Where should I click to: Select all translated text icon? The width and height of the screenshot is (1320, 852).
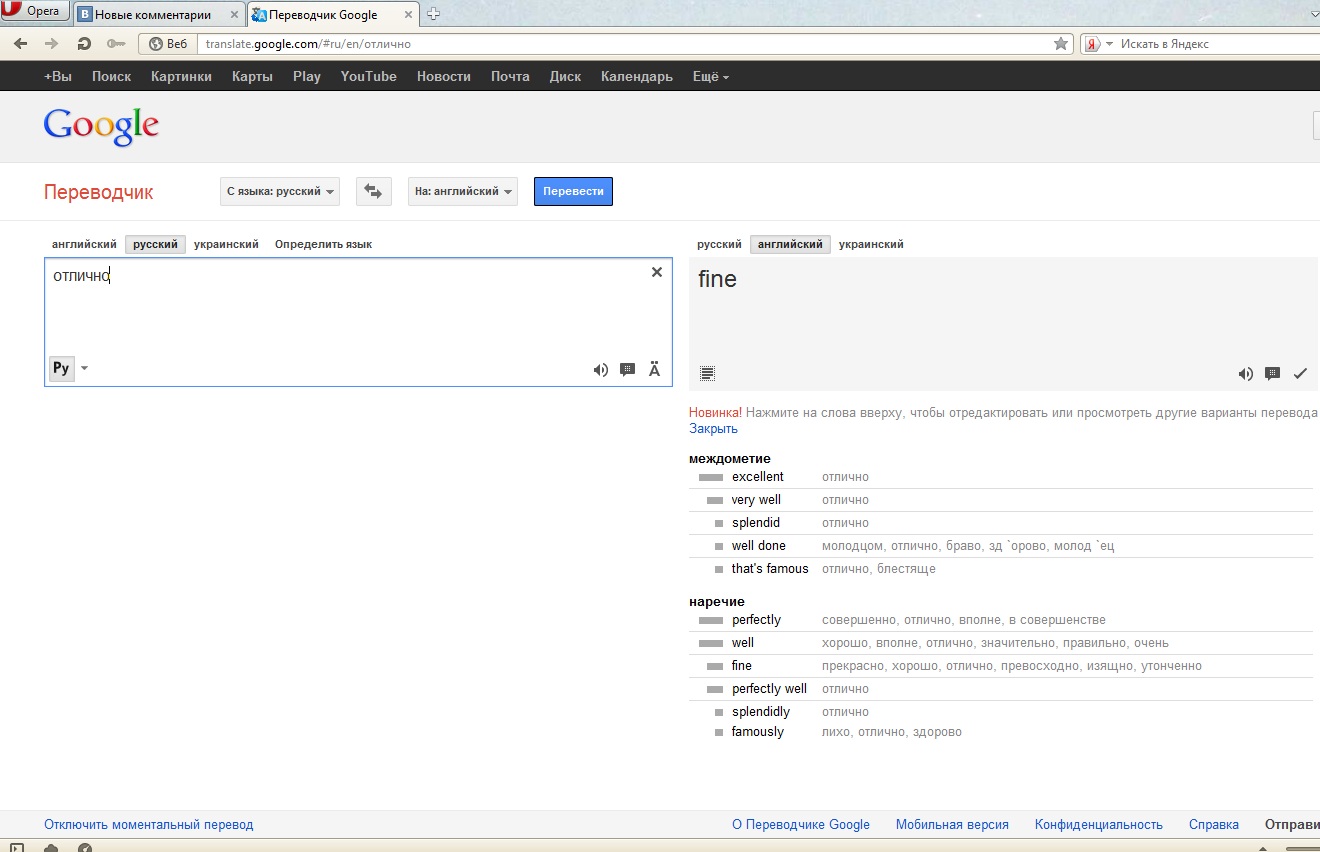click(708, 374)
